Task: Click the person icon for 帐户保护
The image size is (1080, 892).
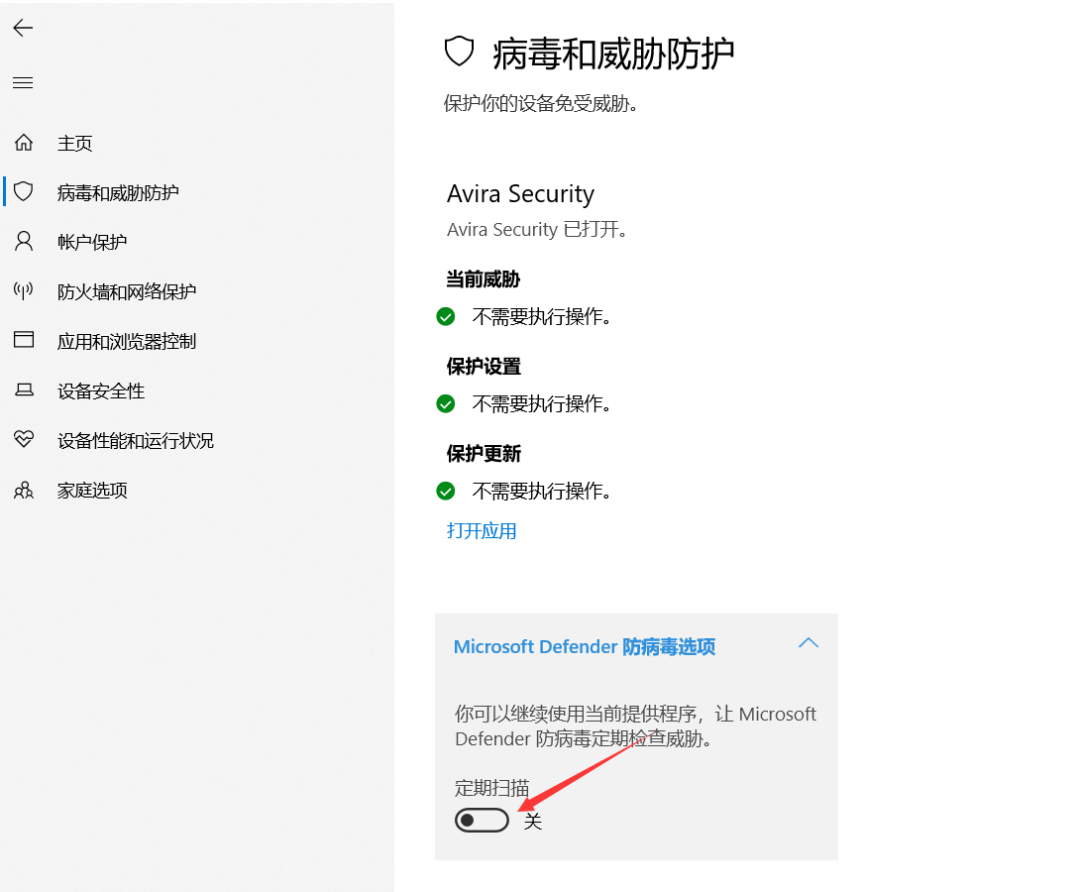Action: [23, 241]
